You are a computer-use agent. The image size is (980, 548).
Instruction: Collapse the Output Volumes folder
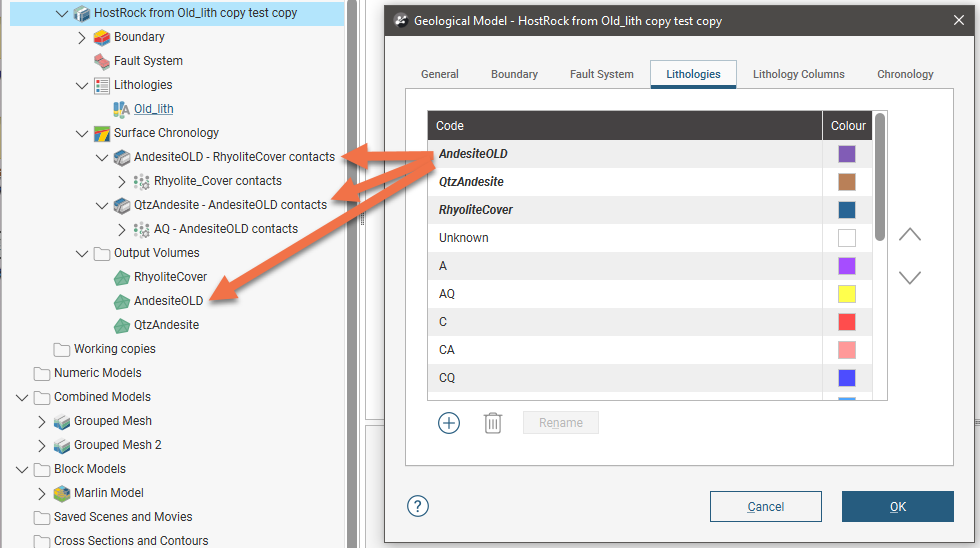(x=82, y=253)
